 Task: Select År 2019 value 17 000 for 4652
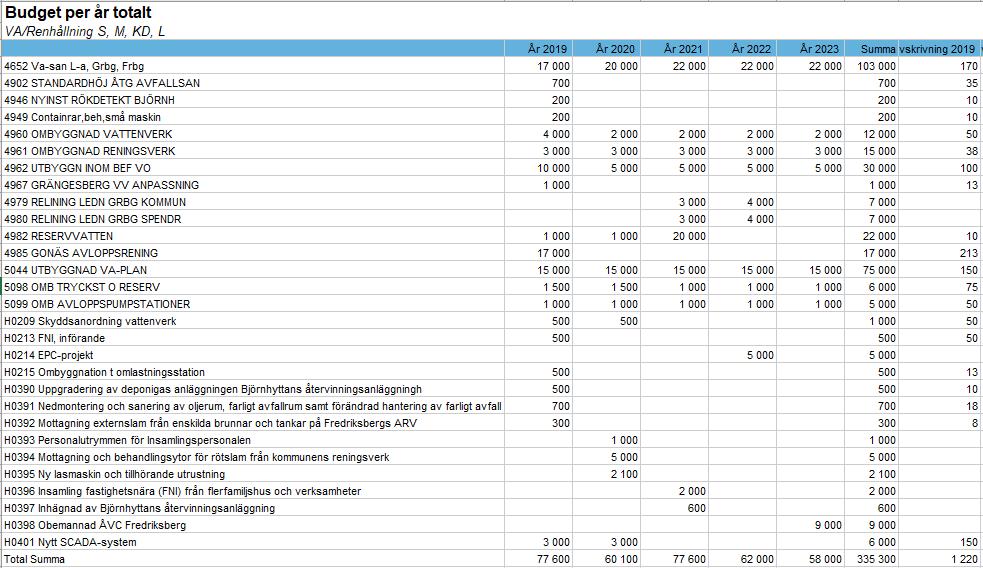pyautogui.click(x=554, y=66)
